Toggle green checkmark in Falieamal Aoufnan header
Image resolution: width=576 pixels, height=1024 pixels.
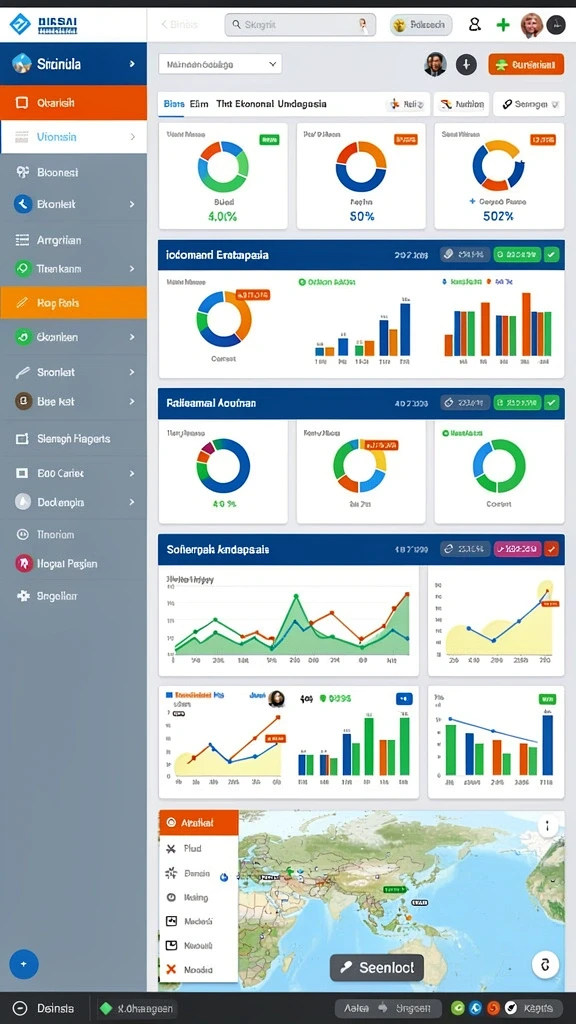point(552,403)
